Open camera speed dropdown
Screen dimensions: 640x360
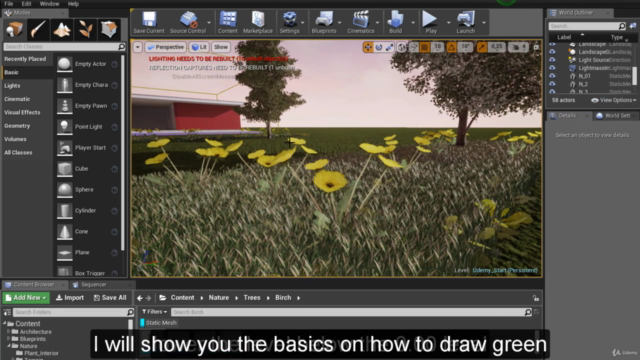[x=519, y=47]
